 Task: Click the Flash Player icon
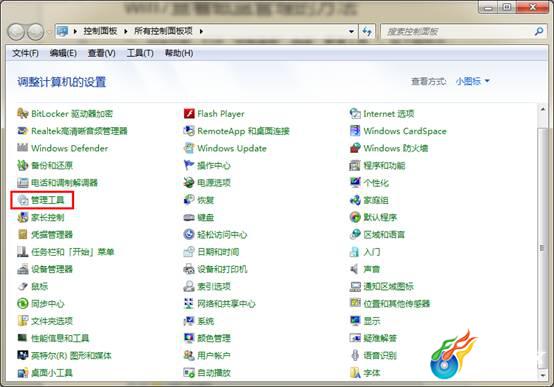pos(189,113)
